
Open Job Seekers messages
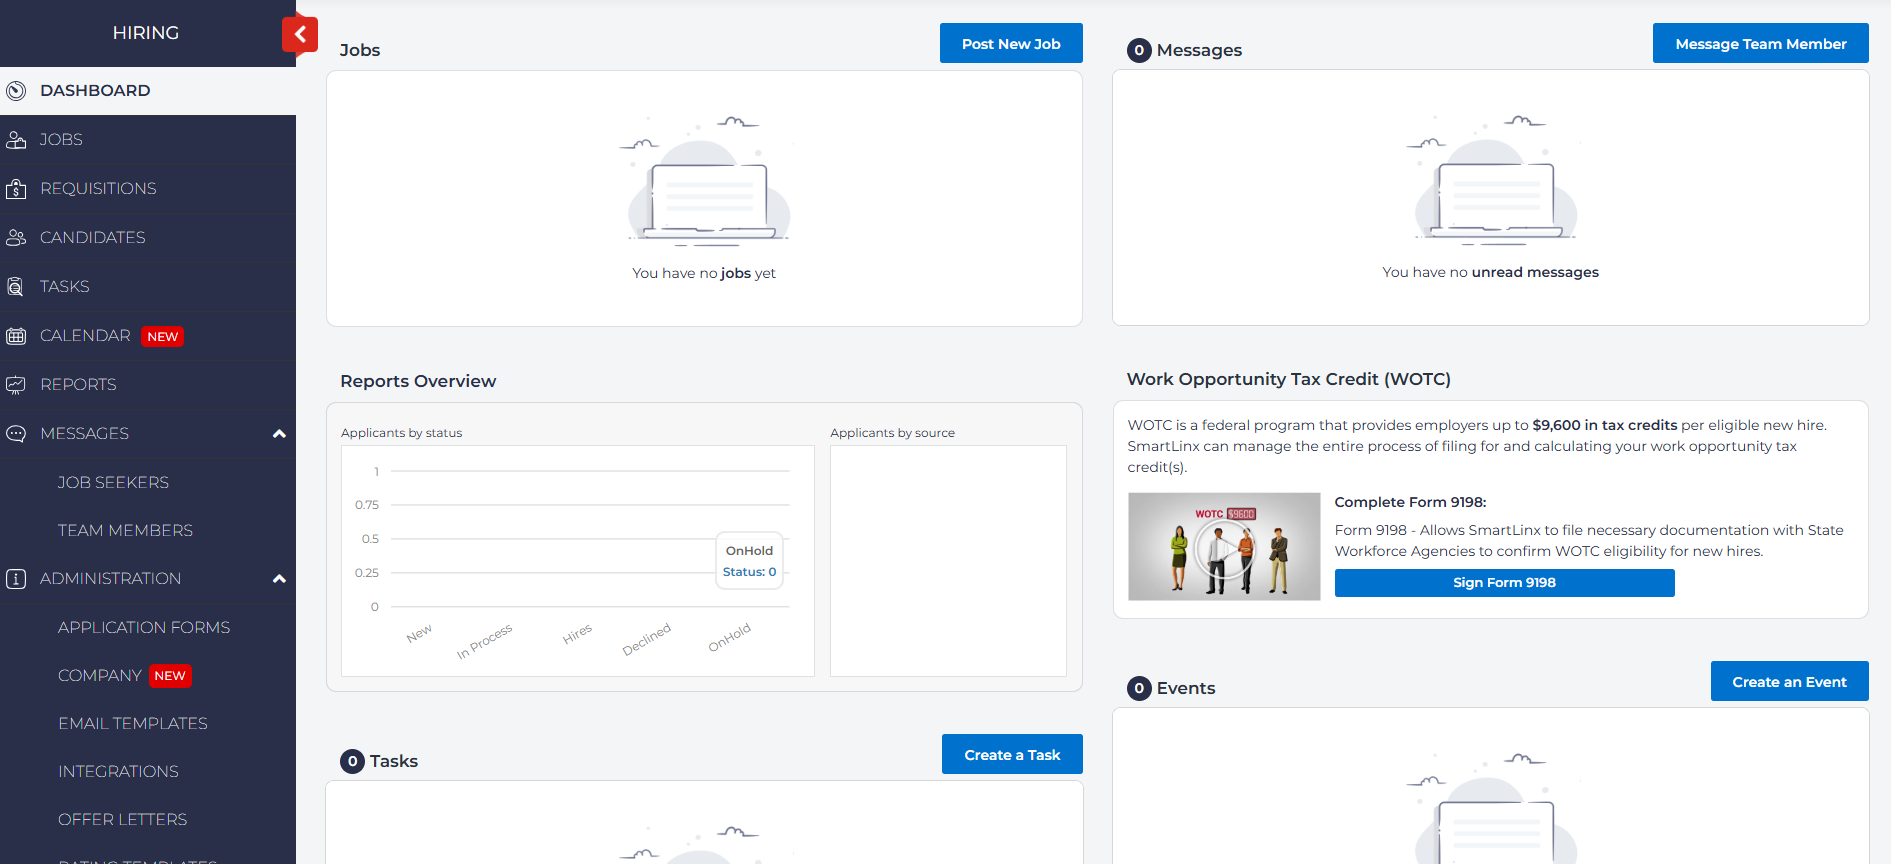(113, 482)
